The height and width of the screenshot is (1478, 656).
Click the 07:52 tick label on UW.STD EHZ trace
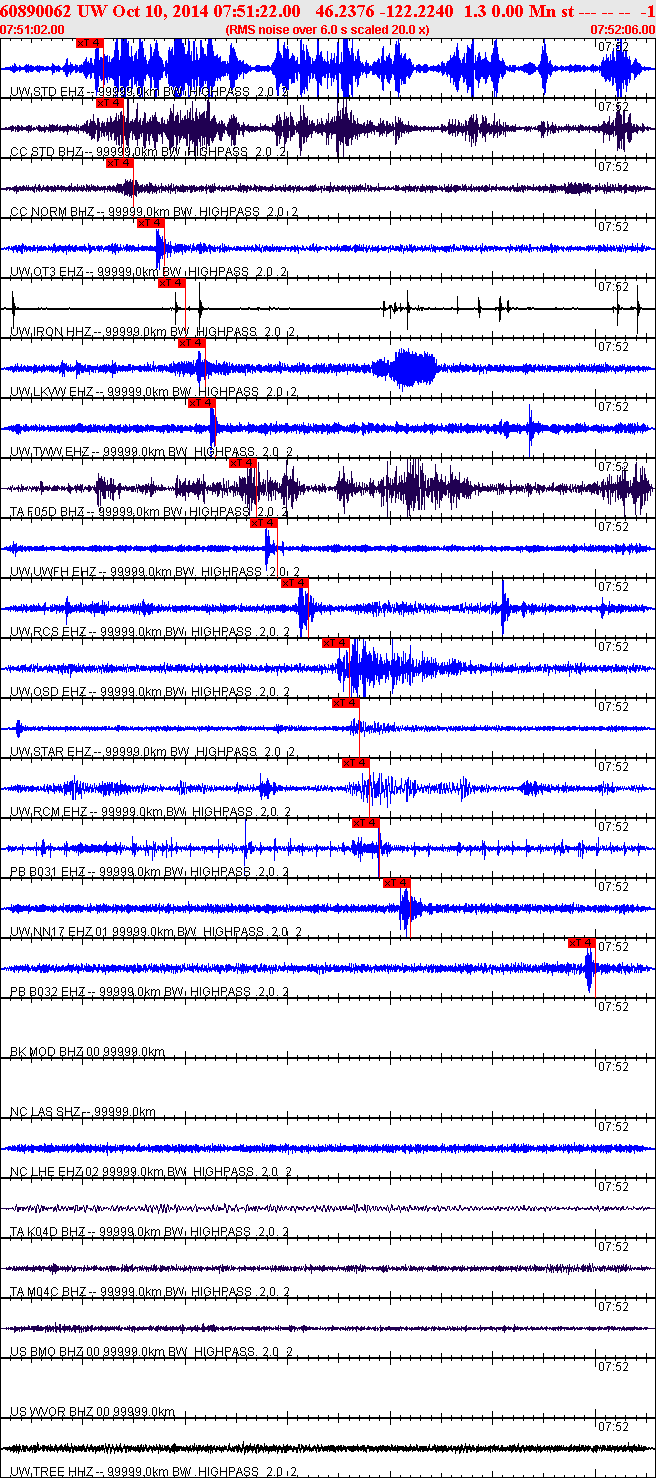point(613,46)
